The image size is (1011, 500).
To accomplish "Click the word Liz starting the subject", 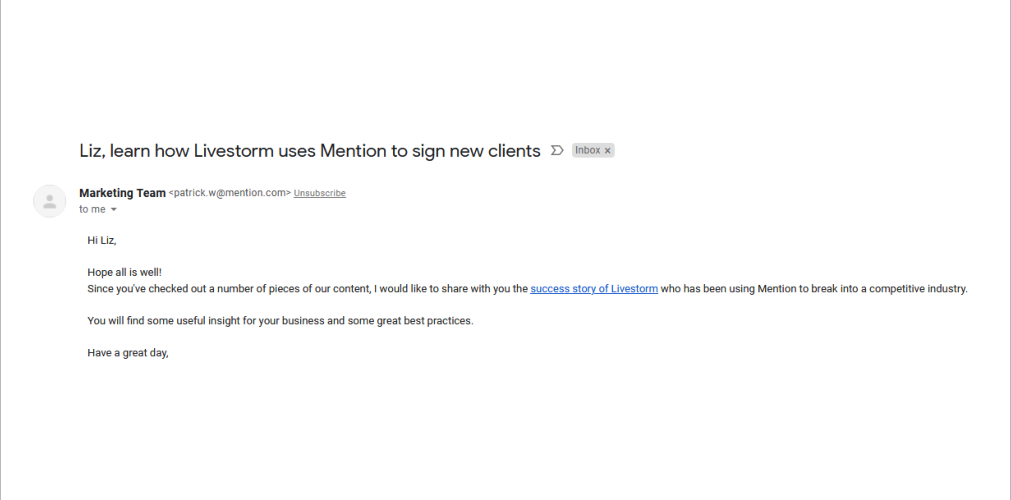I will [90, 150].
